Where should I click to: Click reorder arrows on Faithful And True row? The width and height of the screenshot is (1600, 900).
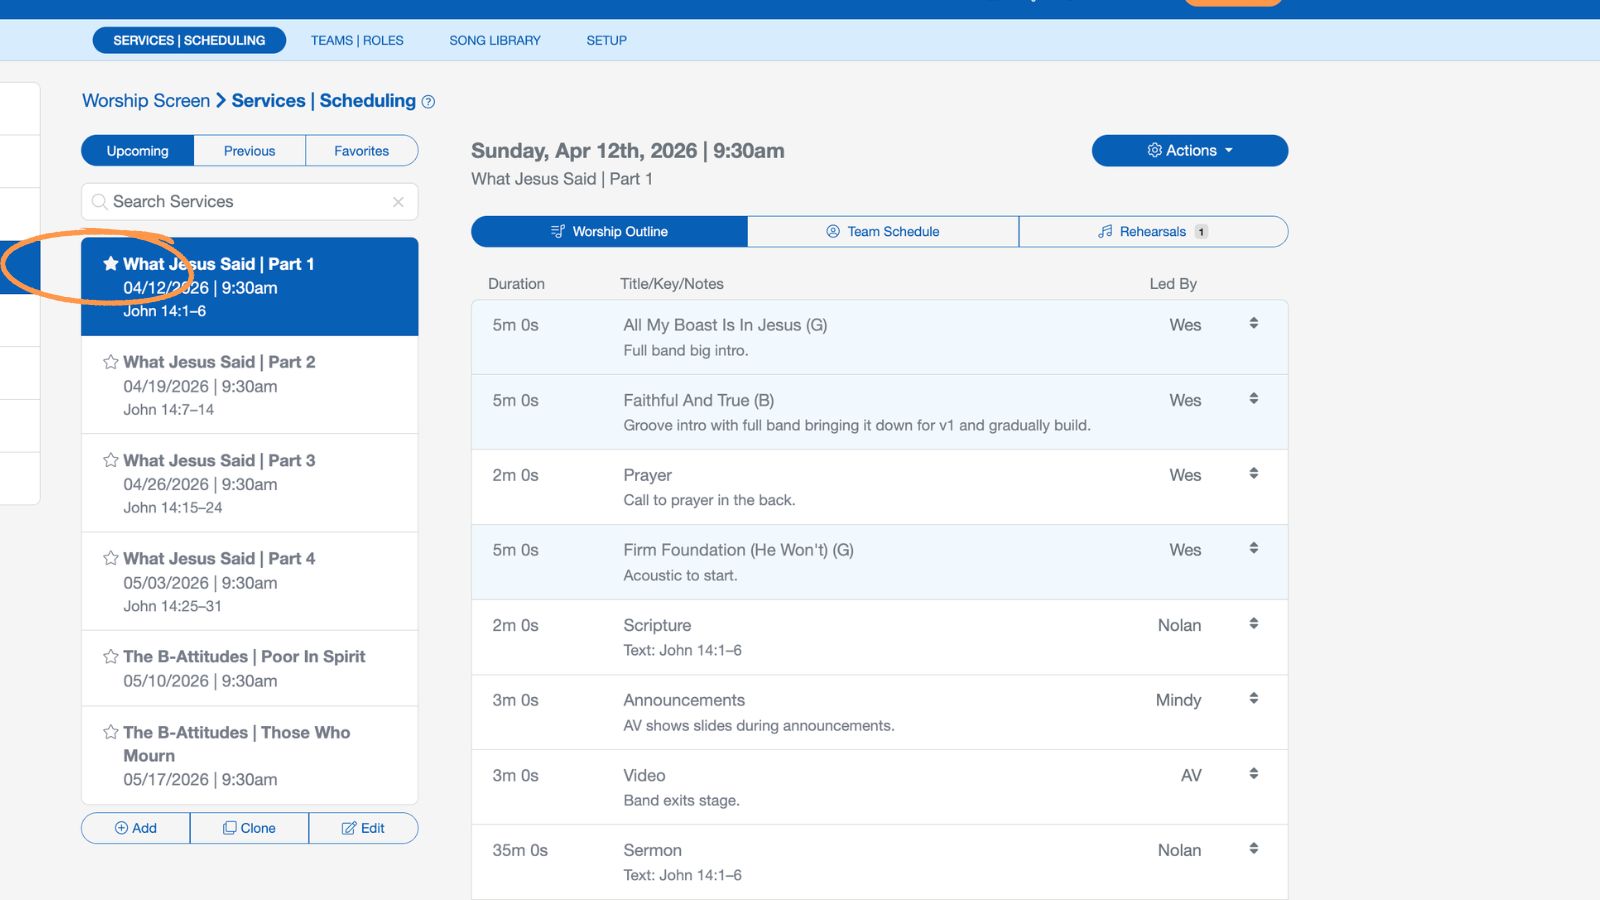[x=1253, y=399]
